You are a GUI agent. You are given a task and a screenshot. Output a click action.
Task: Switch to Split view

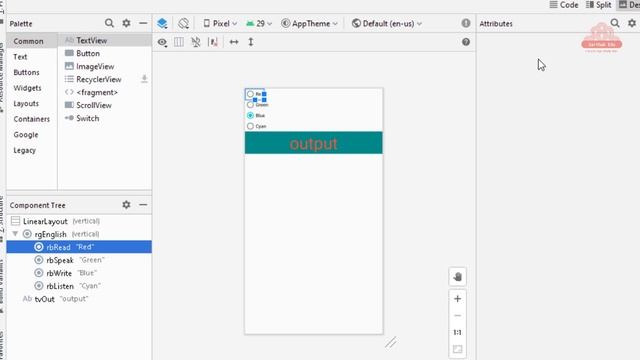coord(598,5)
